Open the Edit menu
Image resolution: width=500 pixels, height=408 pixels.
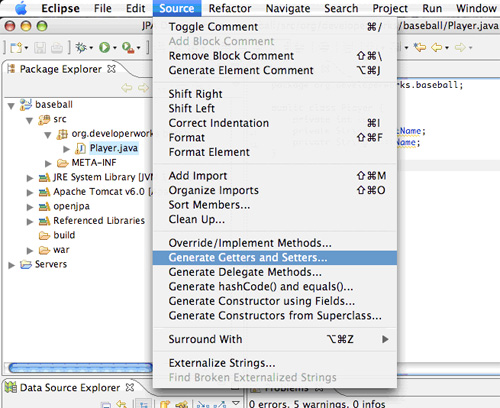pyautogui.click(x=135, y=8)
